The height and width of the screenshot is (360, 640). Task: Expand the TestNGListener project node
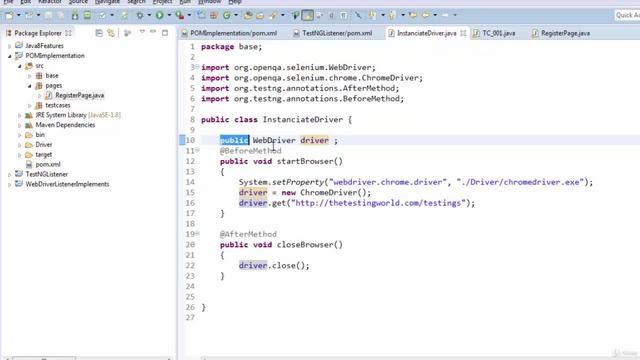pyautogui.click(x=9, y=174)
